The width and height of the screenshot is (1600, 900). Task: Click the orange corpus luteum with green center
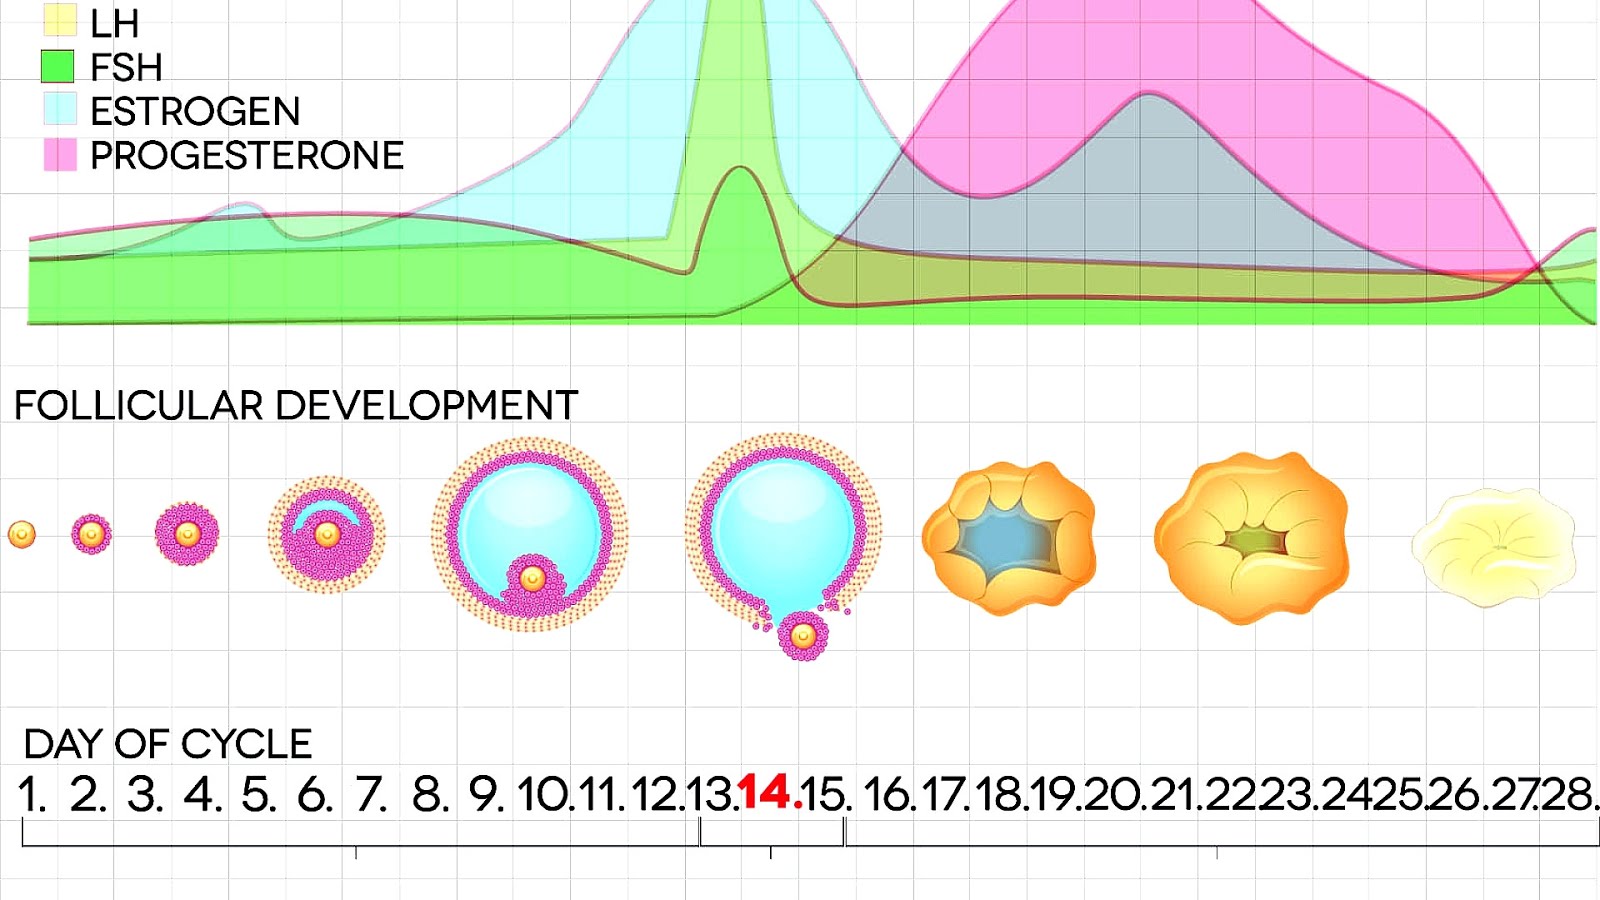click(1252, 537)
